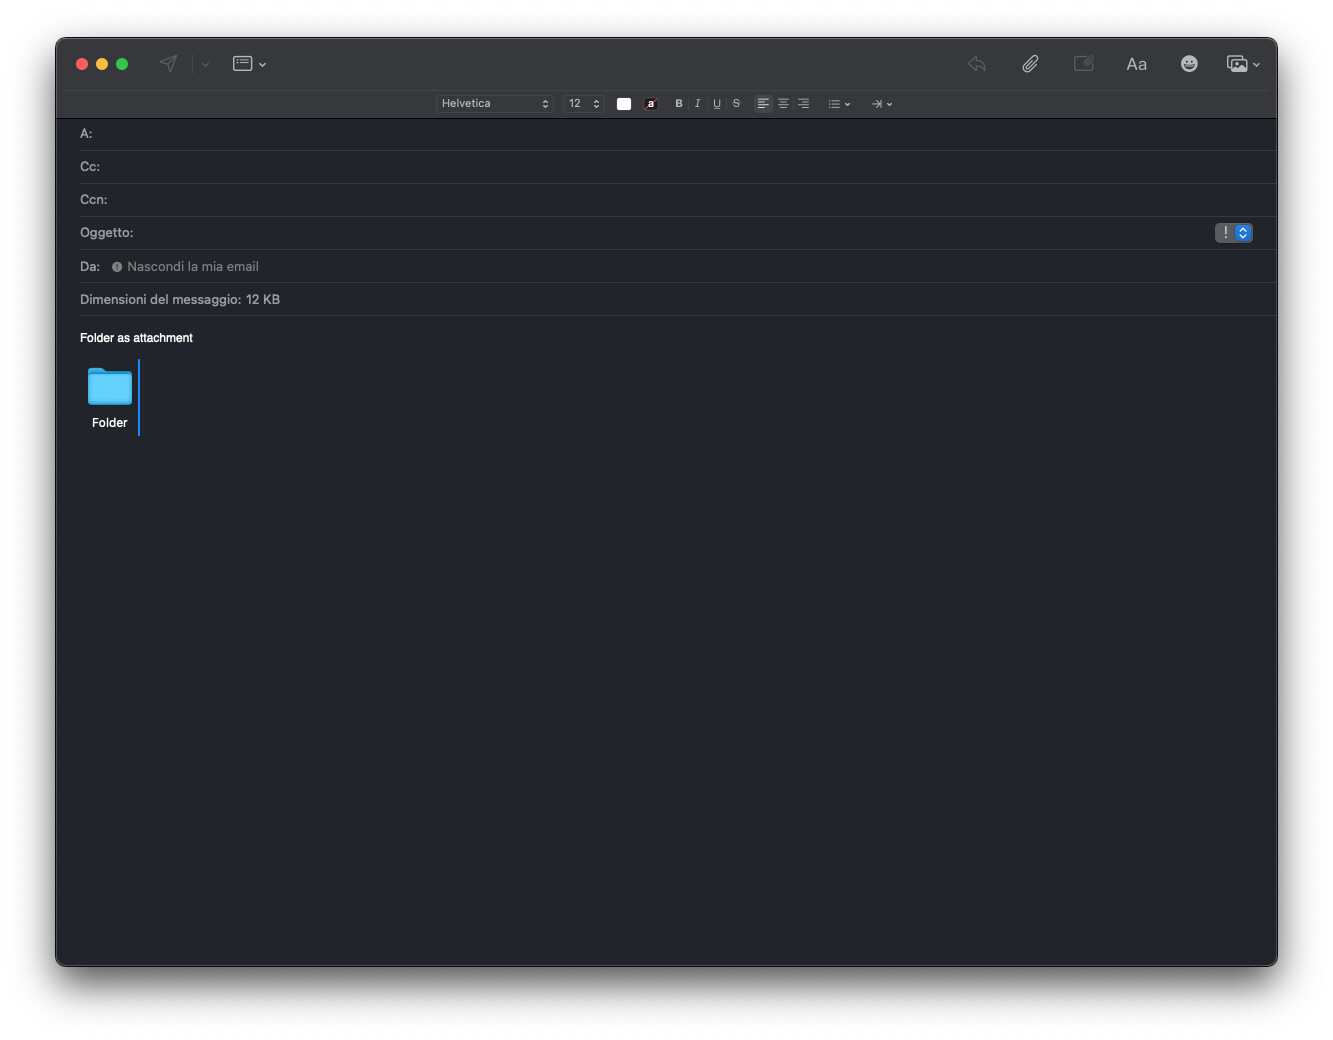The image size is (1333, 1040).
Task: Click in the Oggetto subject field
Action: tap(670, 233)
